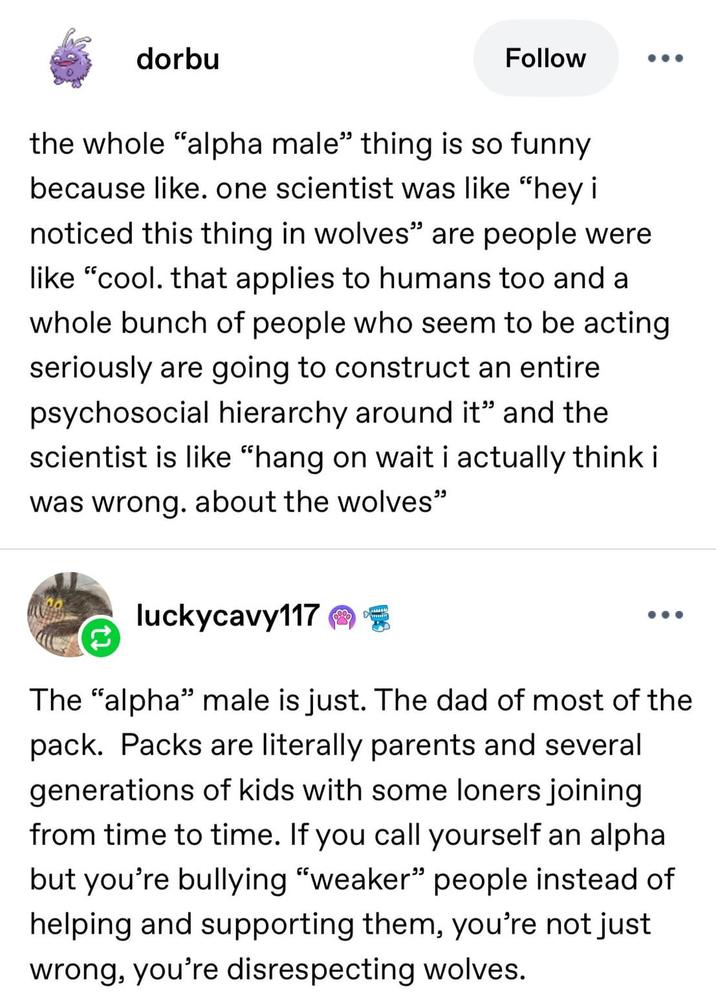Click the username dorbu to visit their blog
This screenshot has height=1002, width=716.
click(x=176, y=58)
